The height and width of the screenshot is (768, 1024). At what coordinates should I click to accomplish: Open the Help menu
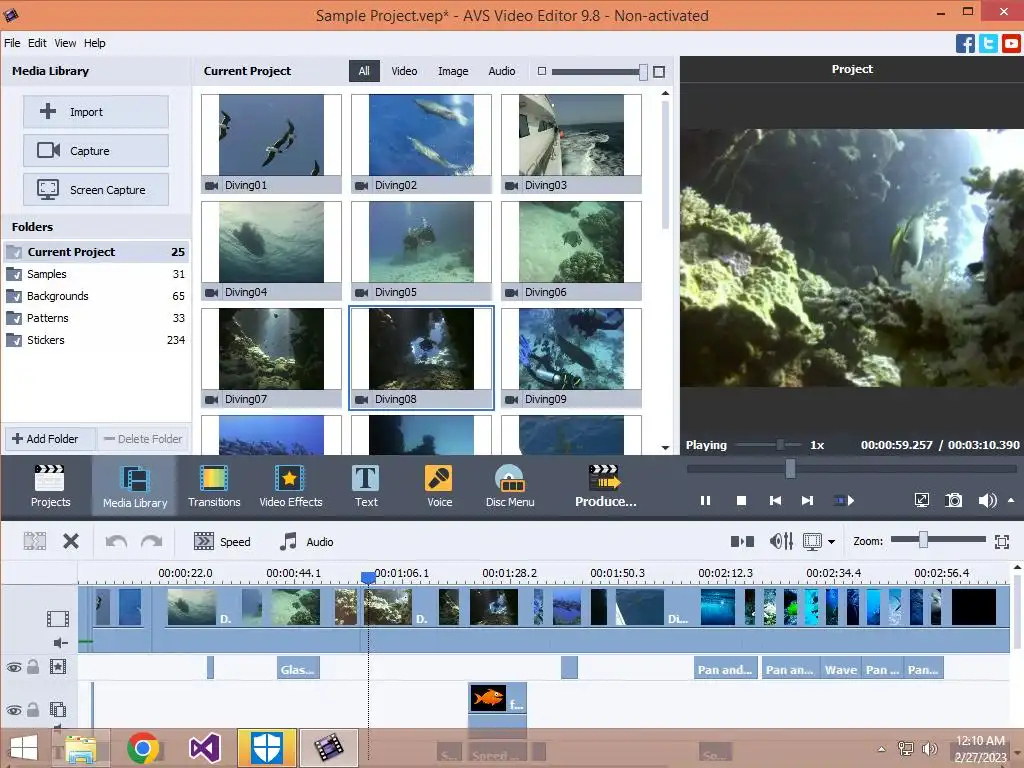tap(95, 43)
